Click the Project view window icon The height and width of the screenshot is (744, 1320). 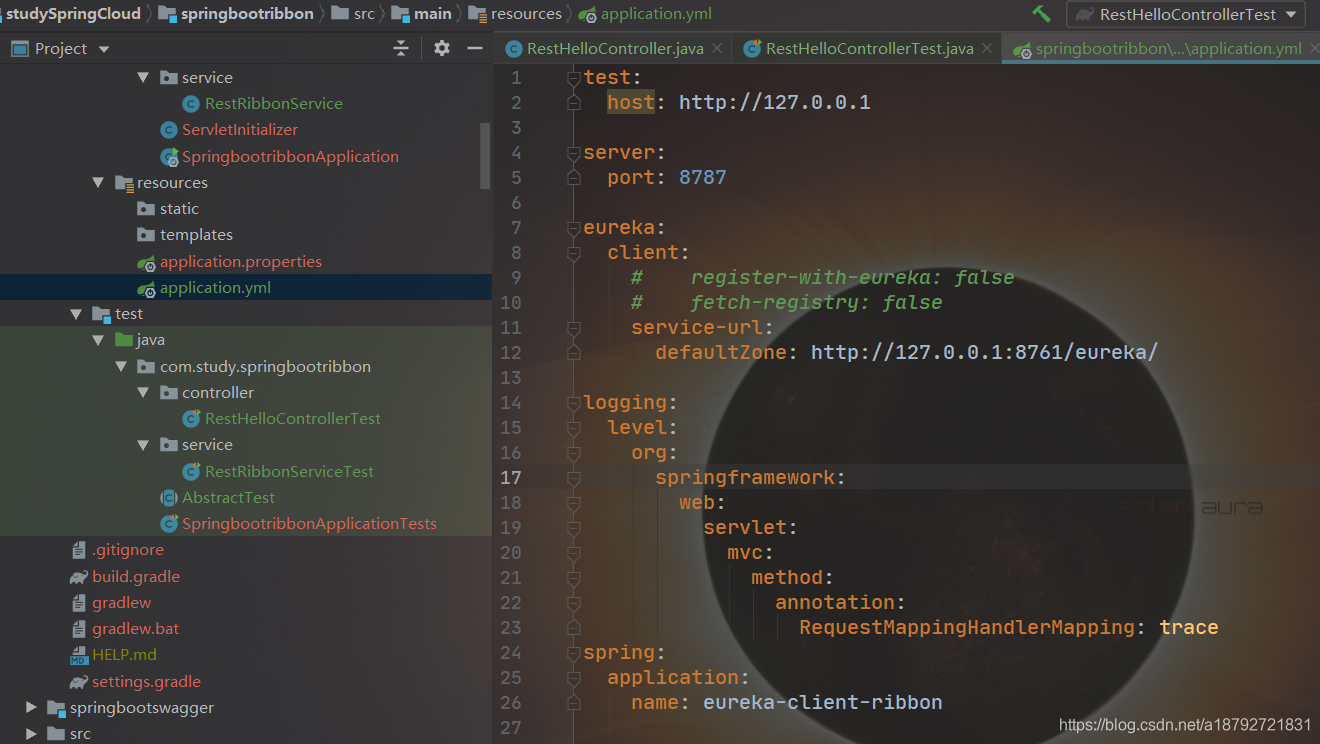click(19, 48)
